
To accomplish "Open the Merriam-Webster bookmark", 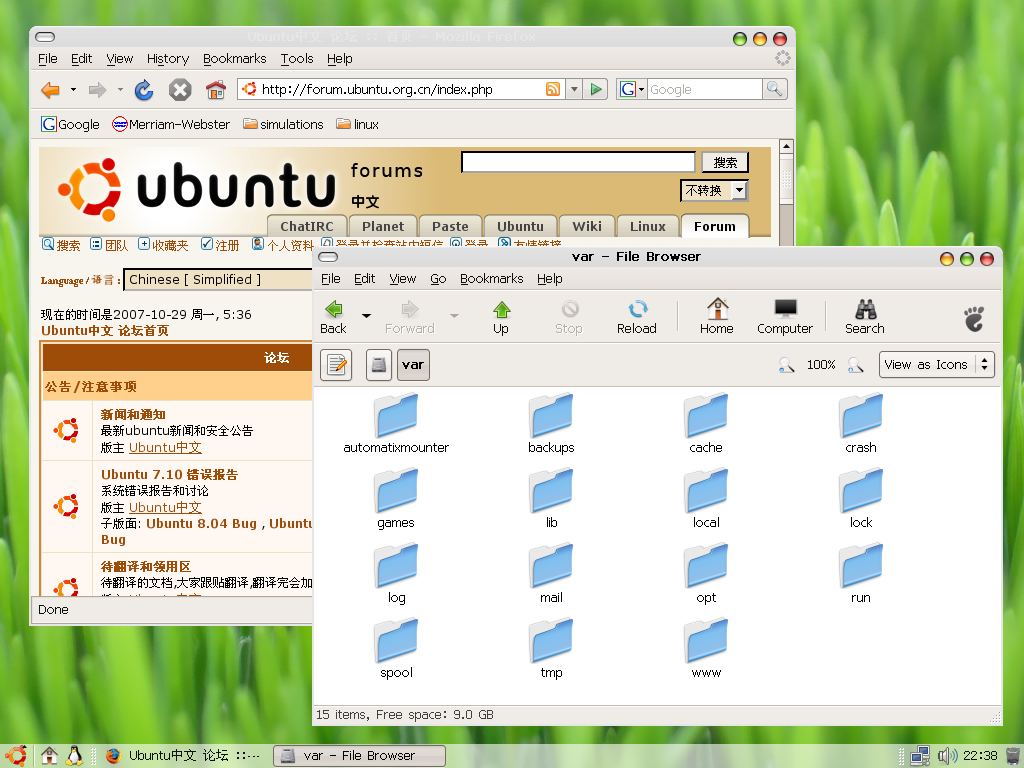I will click(171, 124).
